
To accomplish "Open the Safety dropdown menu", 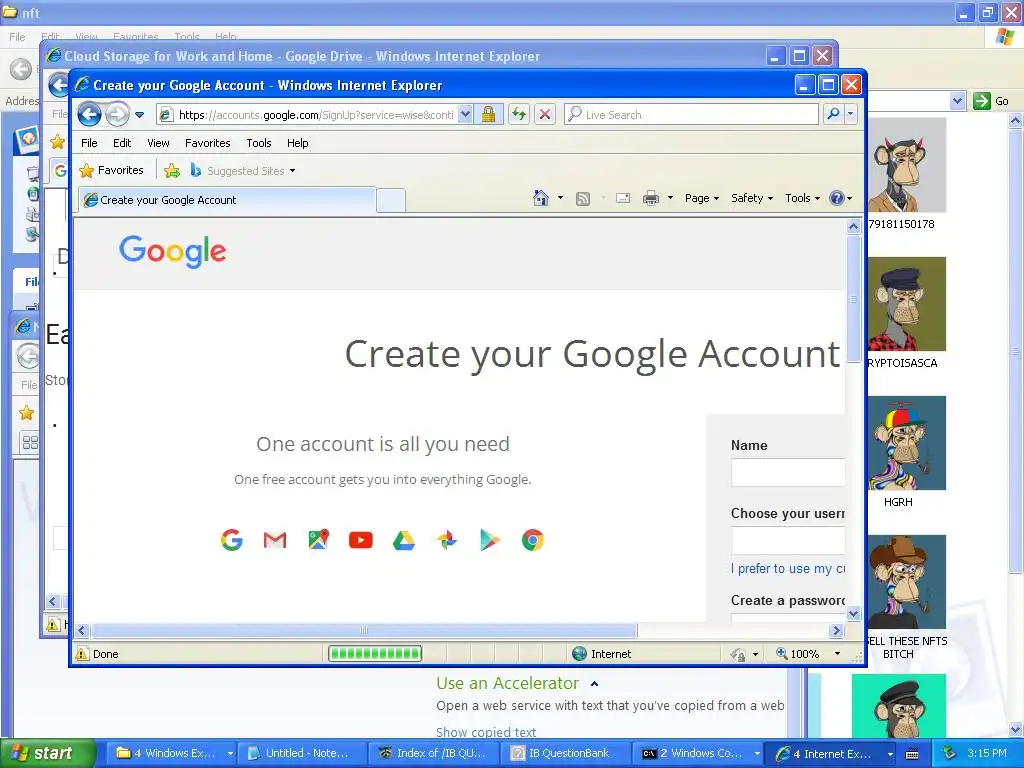I will tap(752, 198).
